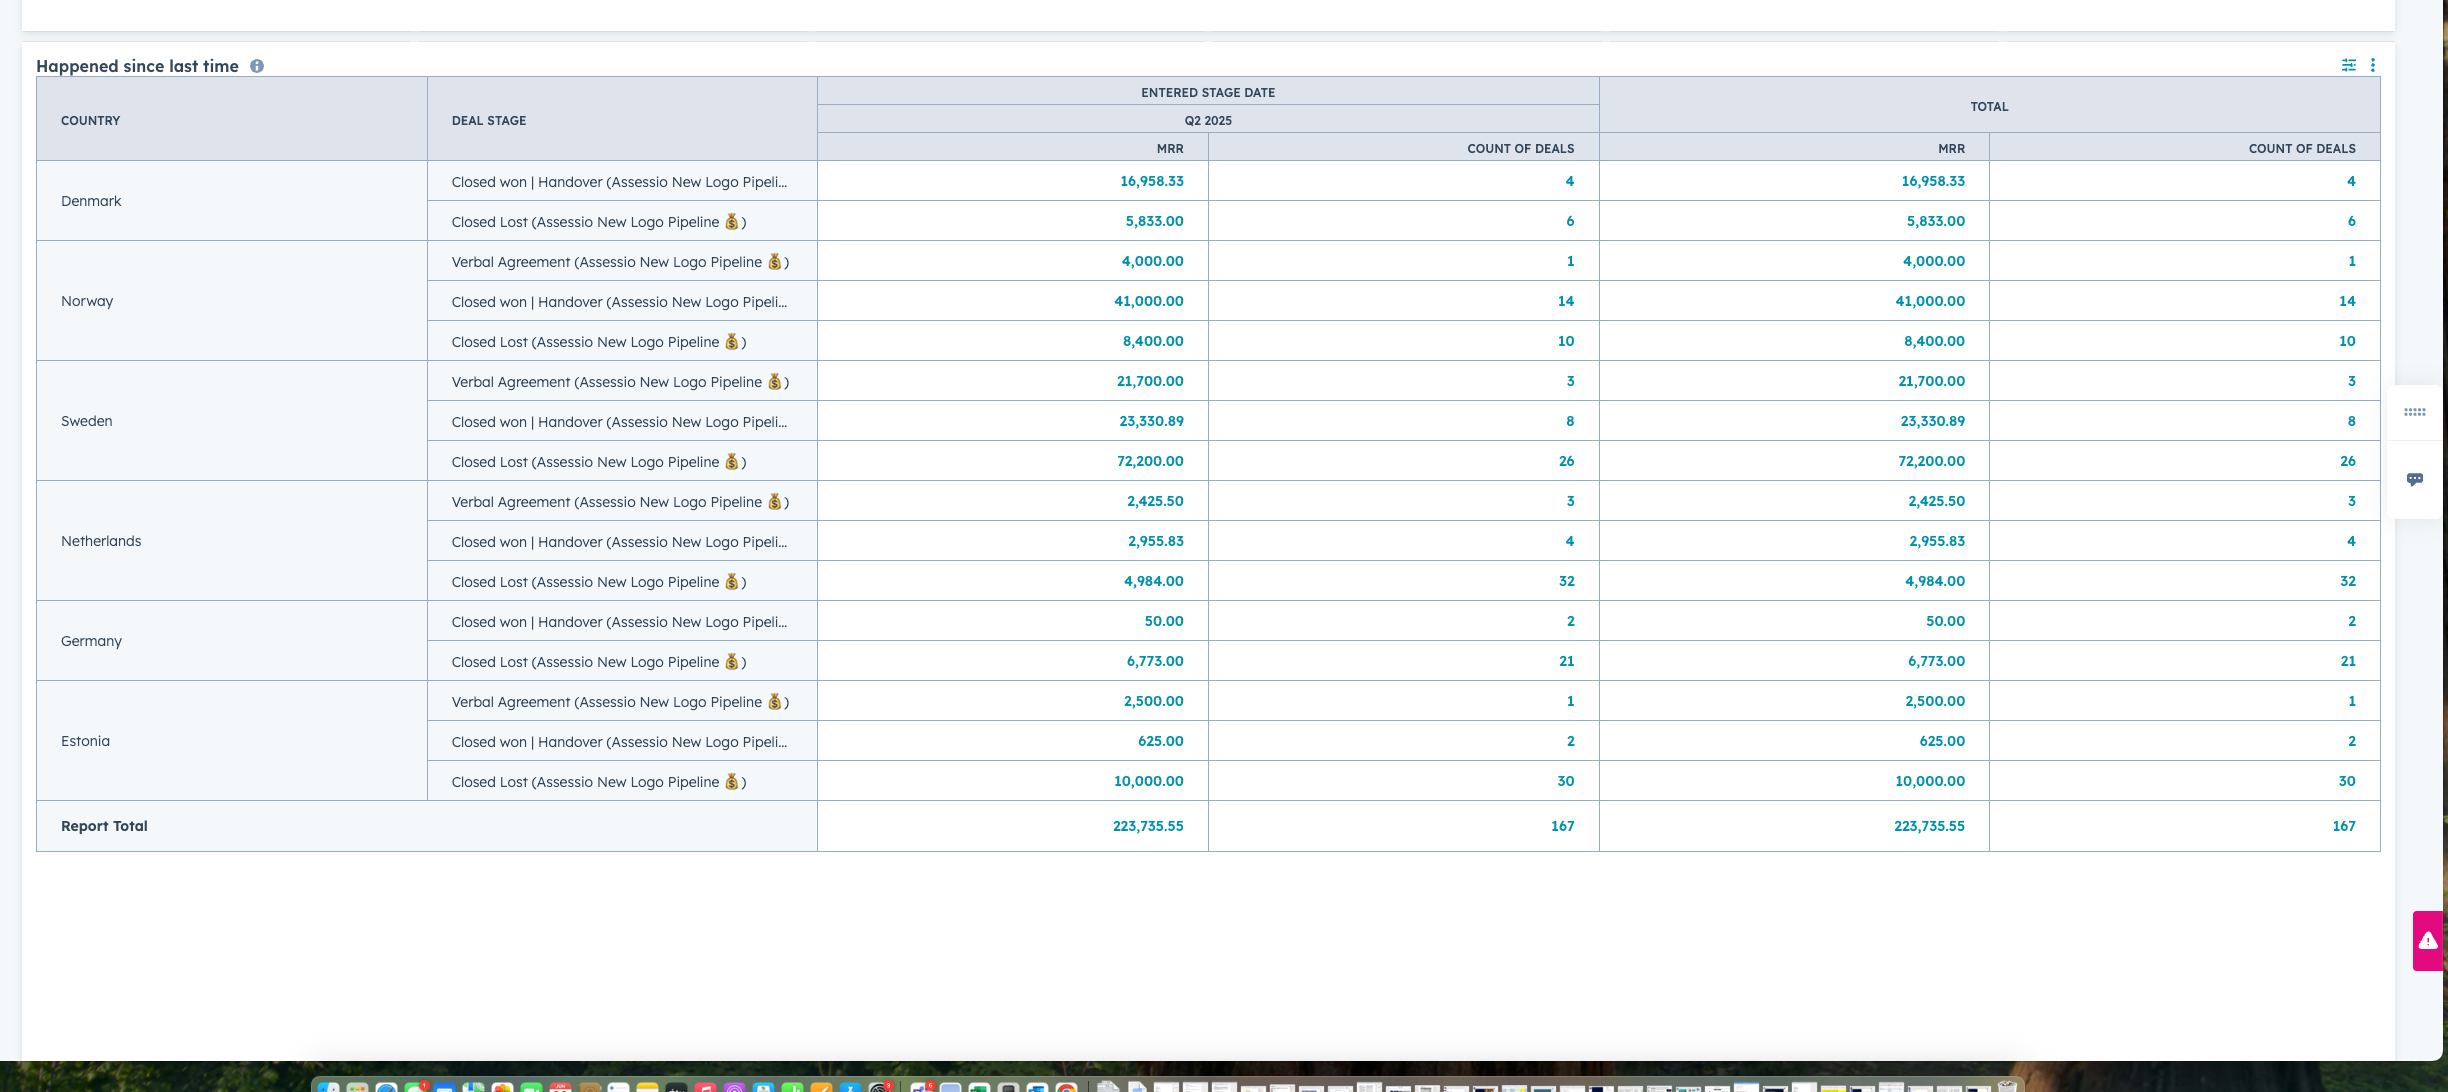Viewport: 2448px width, 1092px height.
Task: Click Germany Closed won Q2 MRR 50.00
Action: [1163, 621]
